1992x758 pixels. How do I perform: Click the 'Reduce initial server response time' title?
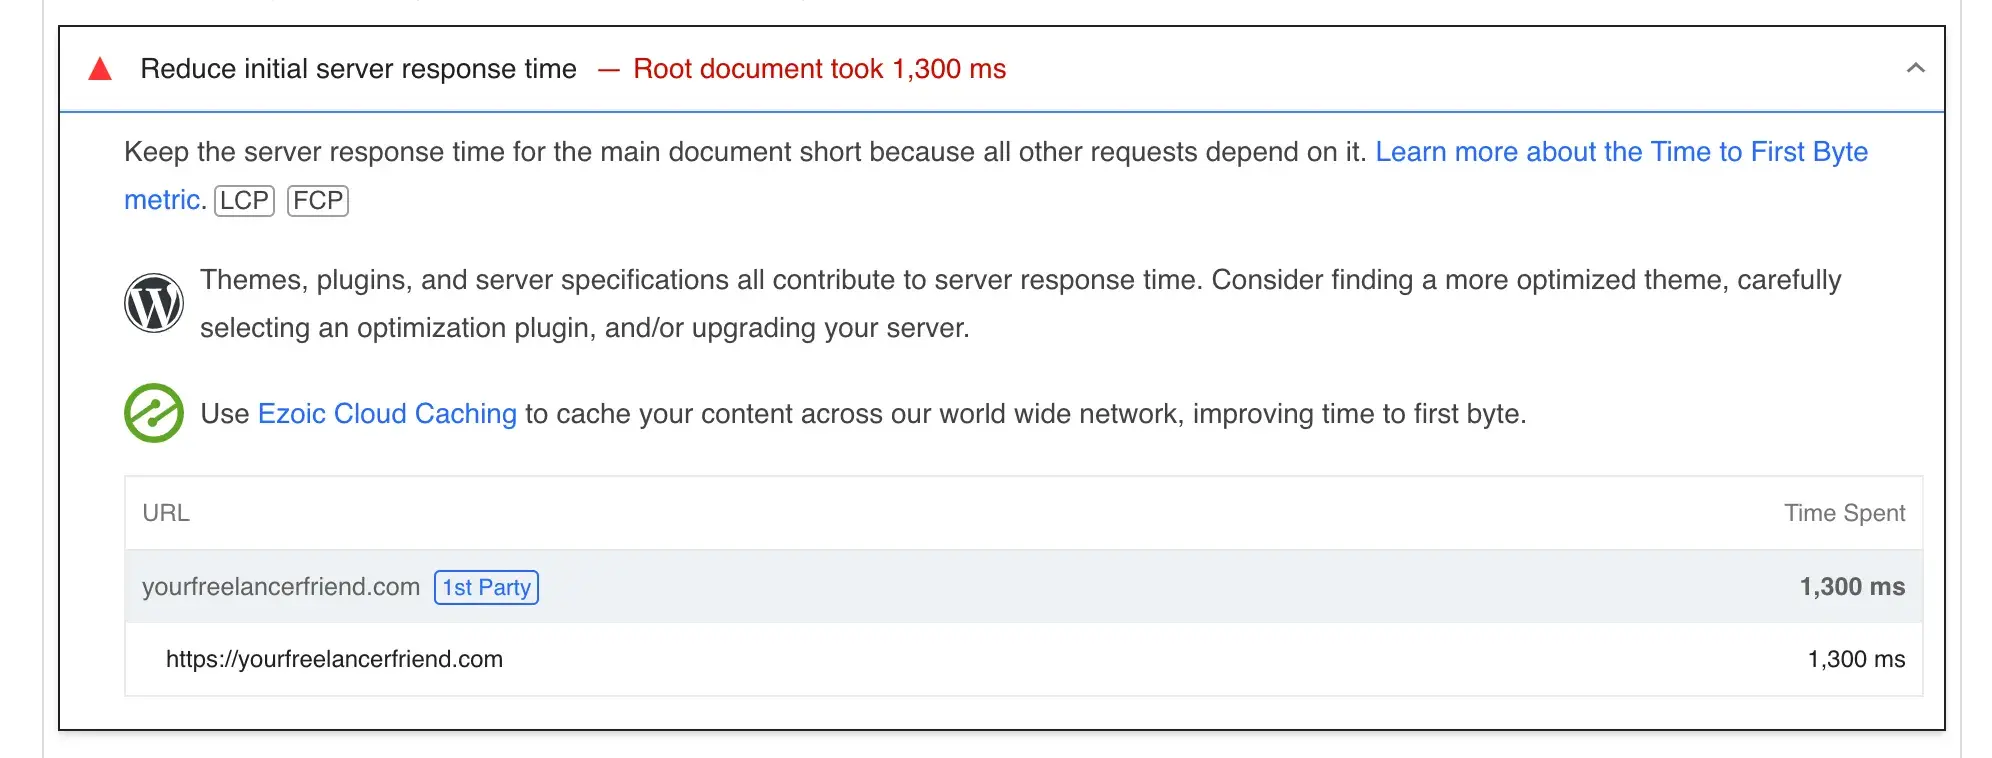coord(358,69)
